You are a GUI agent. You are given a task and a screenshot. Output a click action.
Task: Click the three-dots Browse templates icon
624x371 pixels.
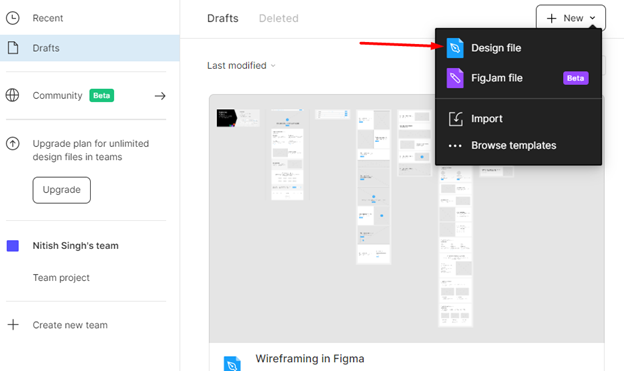click(455, 146)
